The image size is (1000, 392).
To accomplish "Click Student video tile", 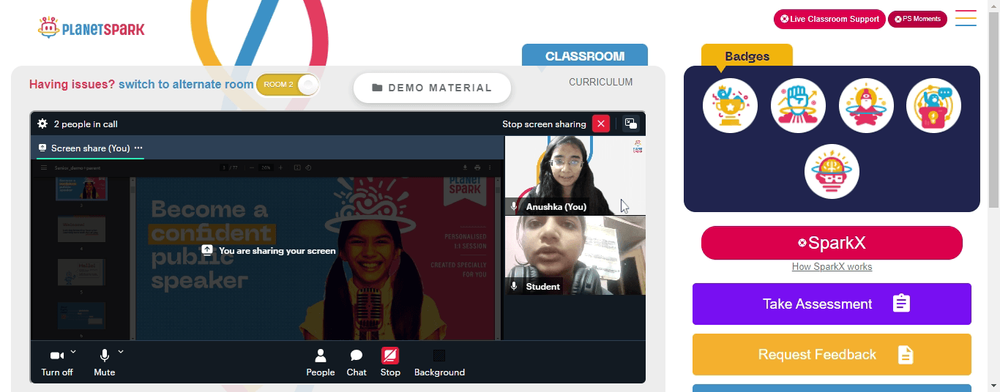I will [x=575, y=255].
